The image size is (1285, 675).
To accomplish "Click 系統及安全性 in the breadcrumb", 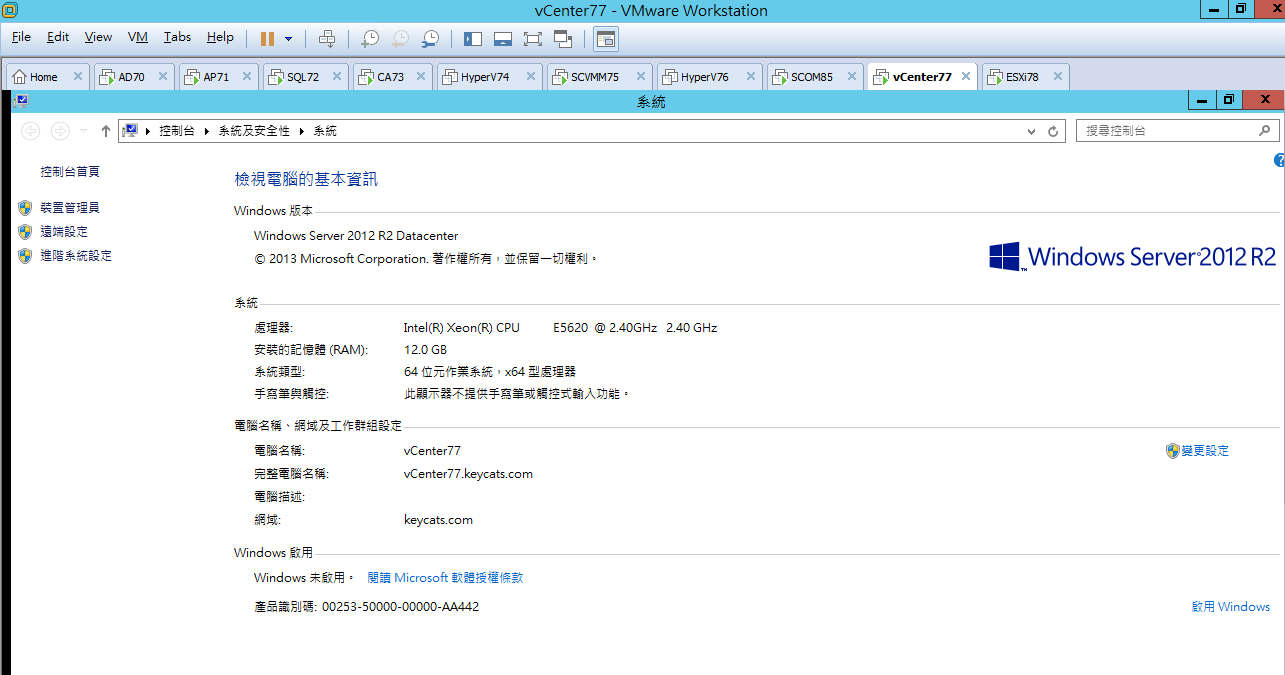I will coord(254,131).
